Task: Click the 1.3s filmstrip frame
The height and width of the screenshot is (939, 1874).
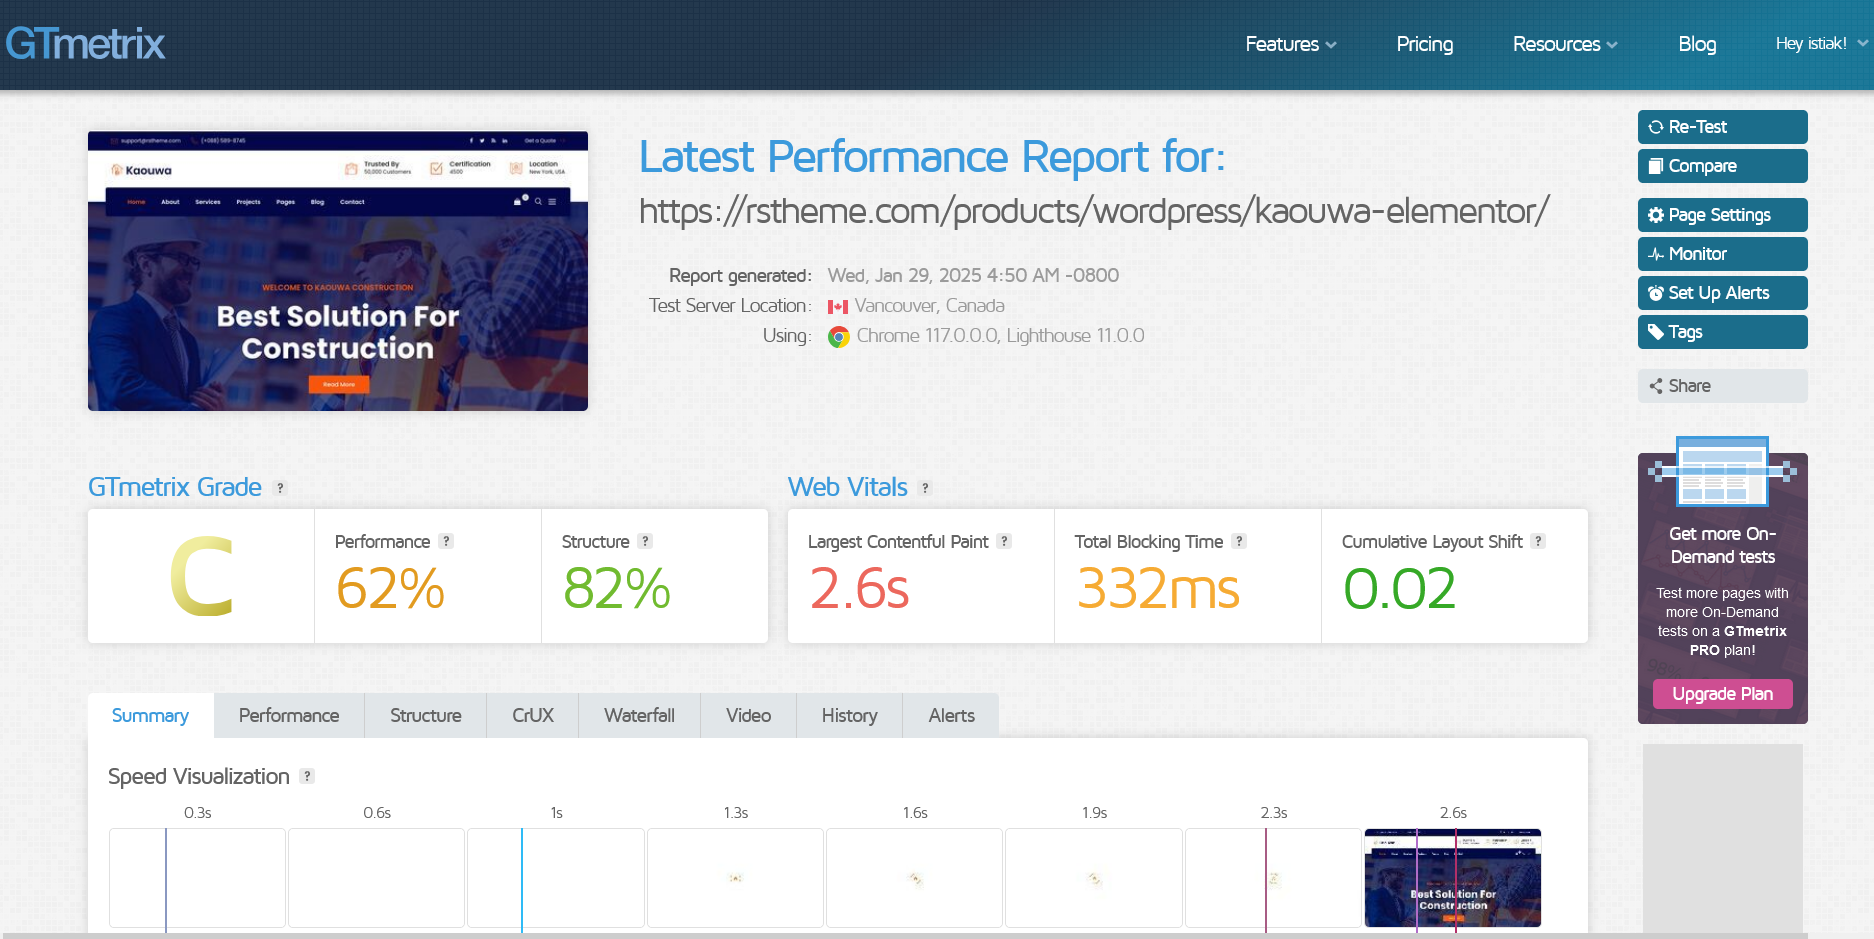Action: tap(735, 878)
